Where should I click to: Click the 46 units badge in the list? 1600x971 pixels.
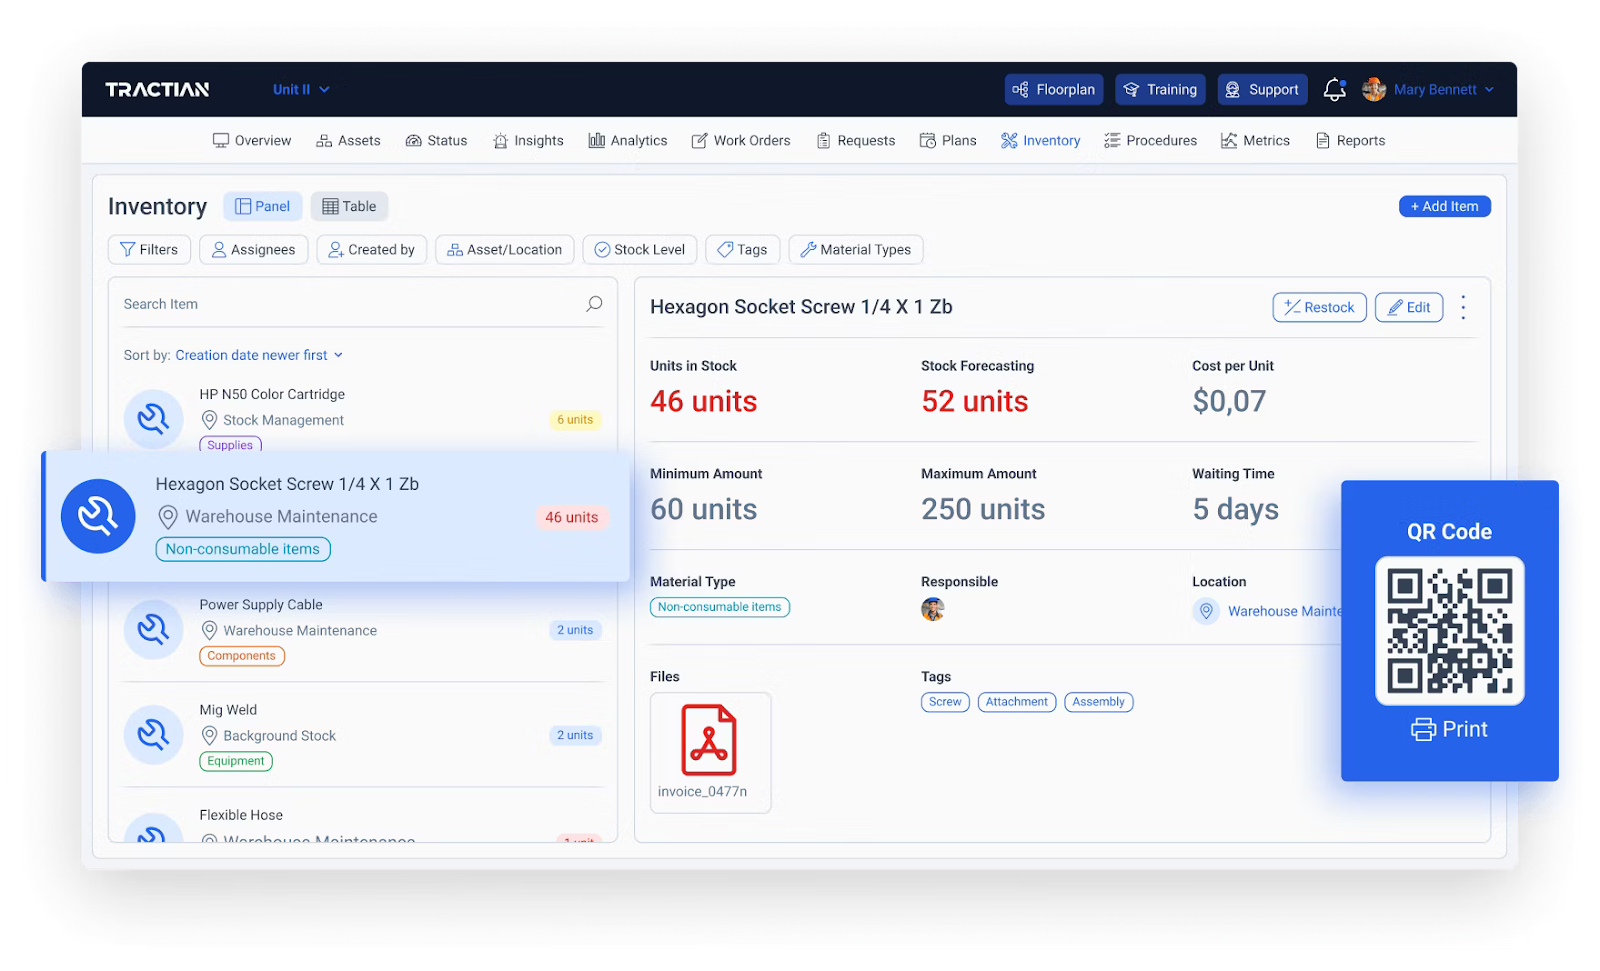click(571, 518)
